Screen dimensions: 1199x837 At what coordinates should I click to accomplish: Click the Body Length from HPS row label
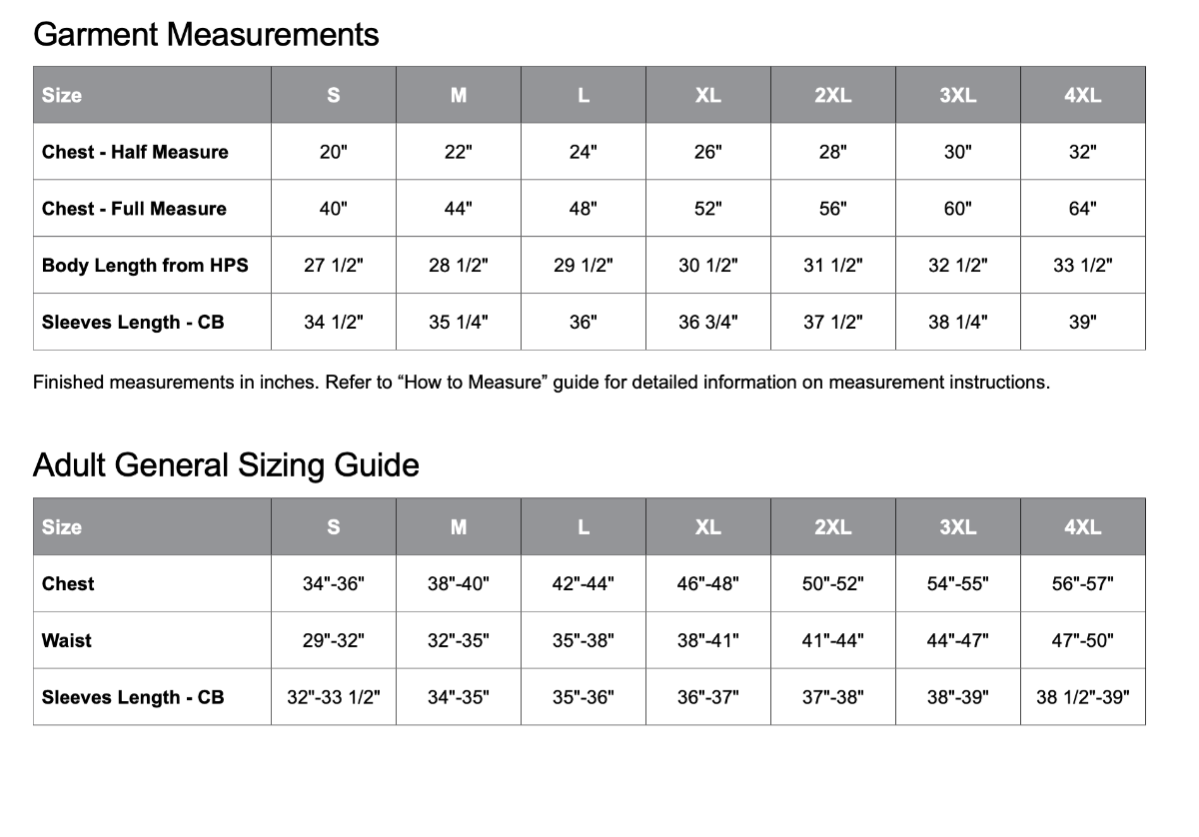145,266
